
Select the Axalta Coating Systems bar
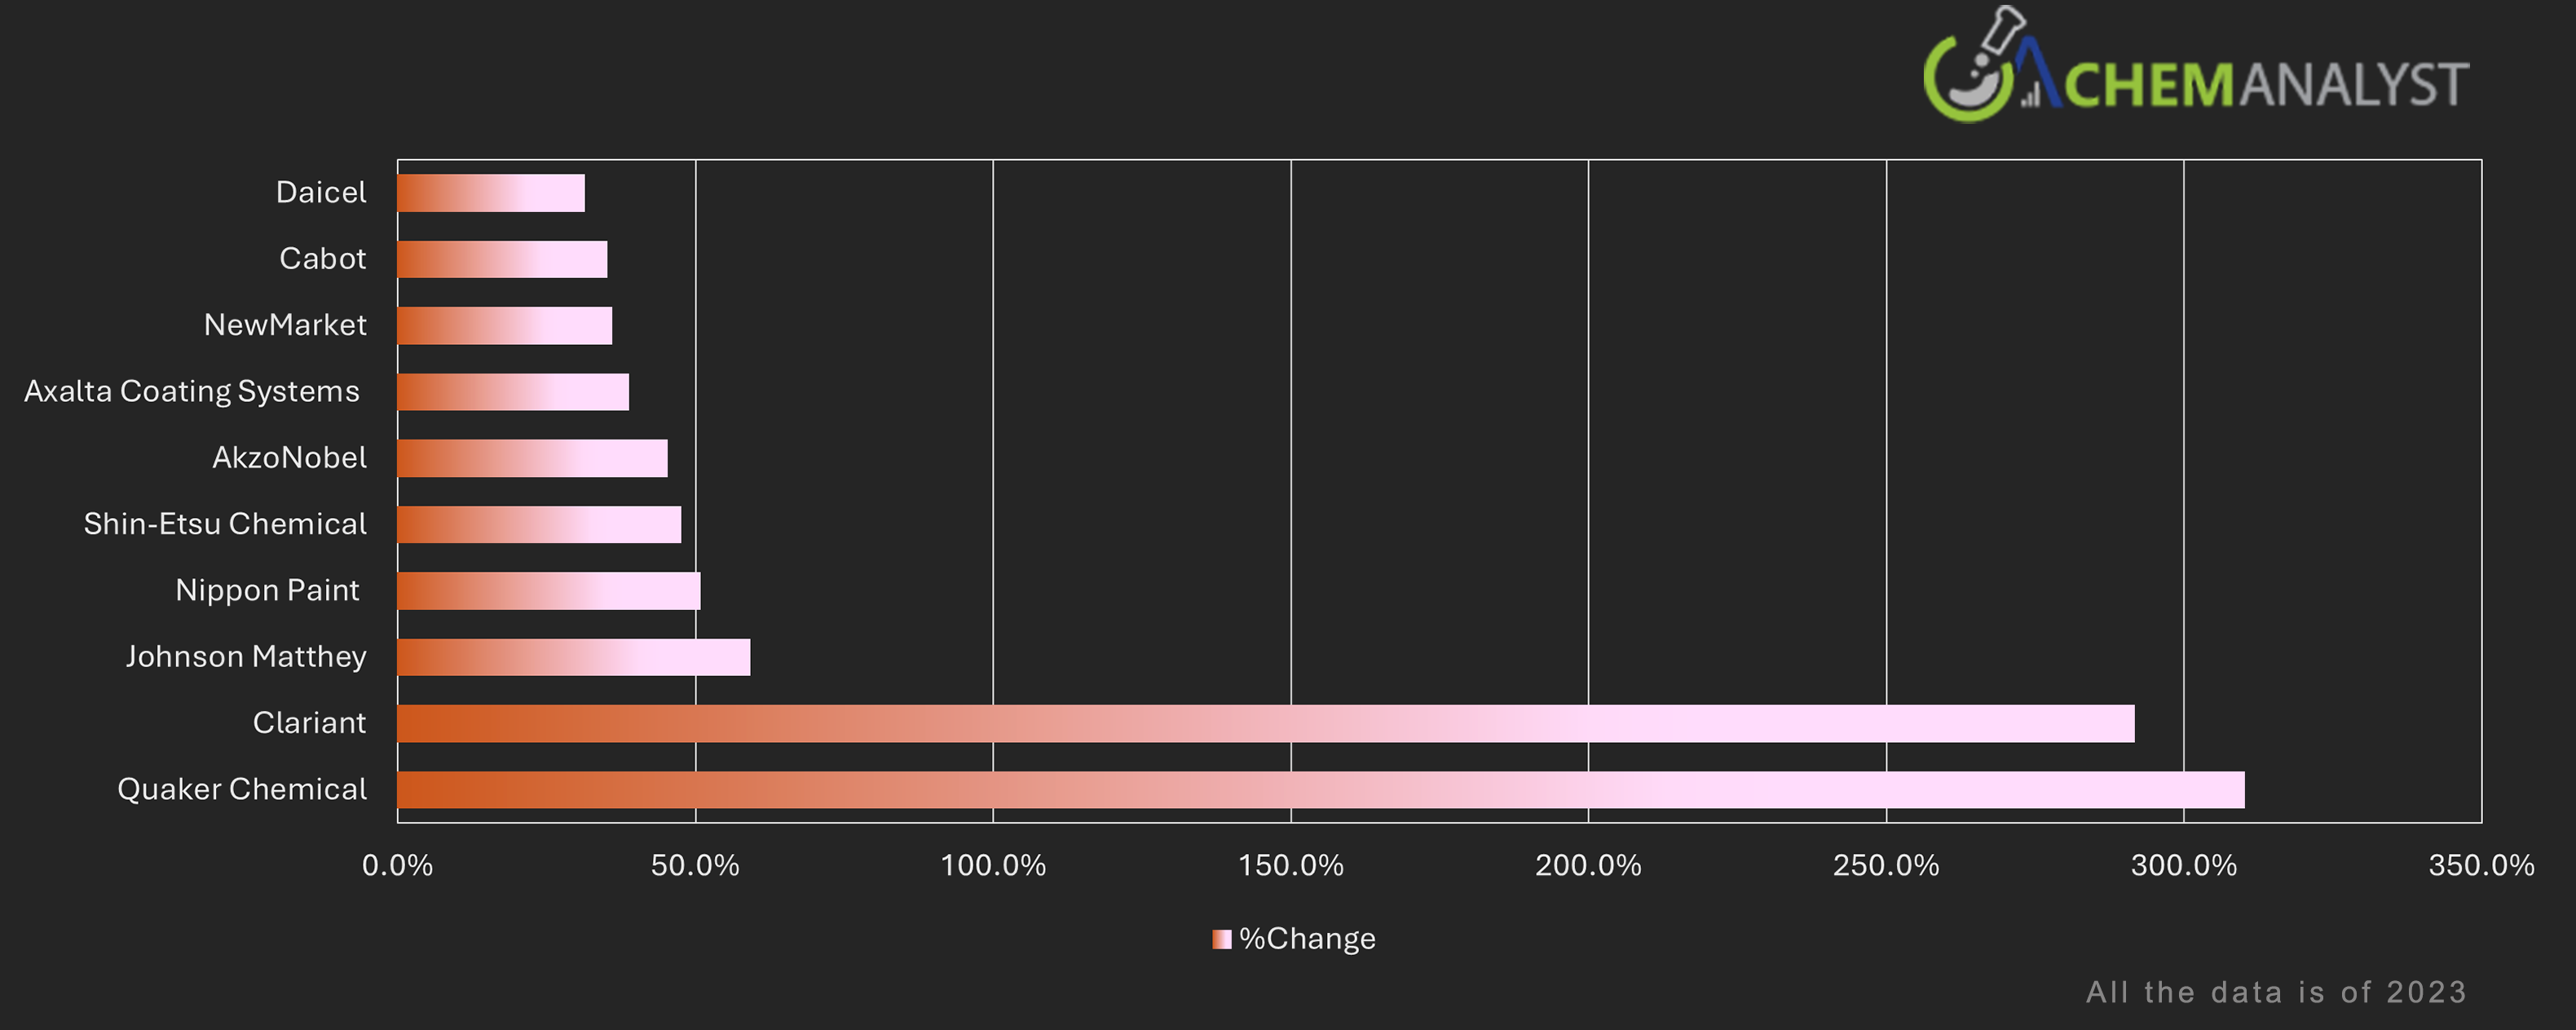coord(513,392)
